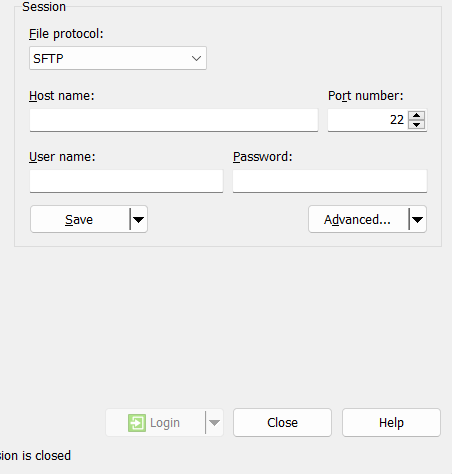Click the Login button text
Screen dimensions: 452x474
coord(165,423)
